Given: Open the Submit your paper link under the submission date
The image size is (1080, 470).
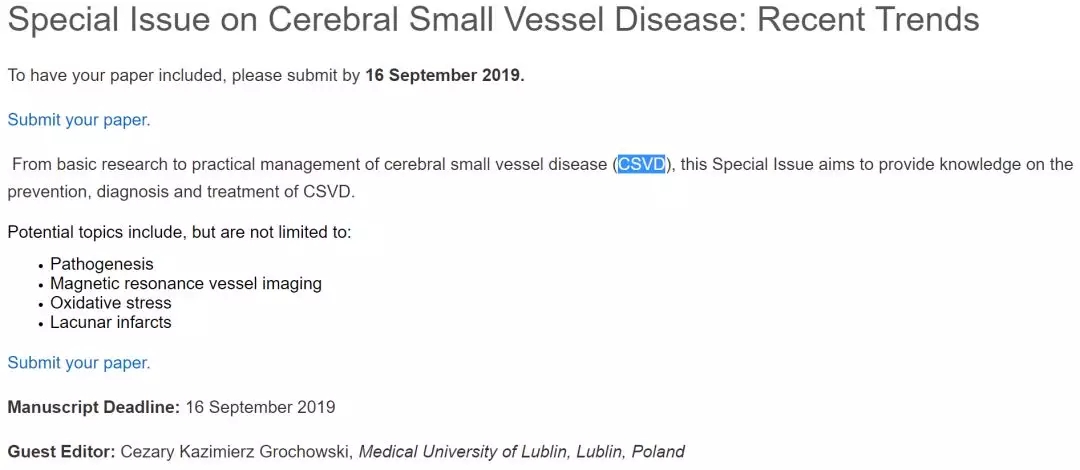Looking at the screenshot, I should pos(79,120).
